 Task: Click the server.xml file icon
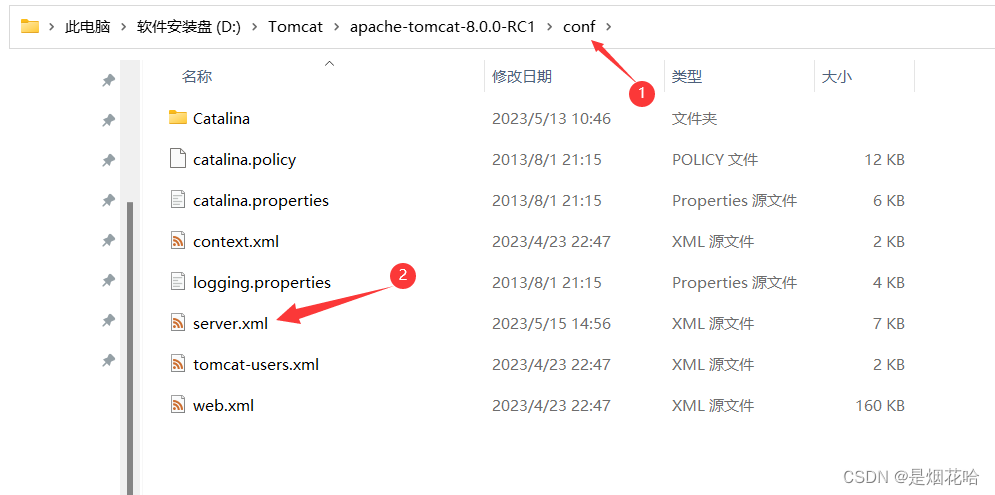[x=178, y=323]
